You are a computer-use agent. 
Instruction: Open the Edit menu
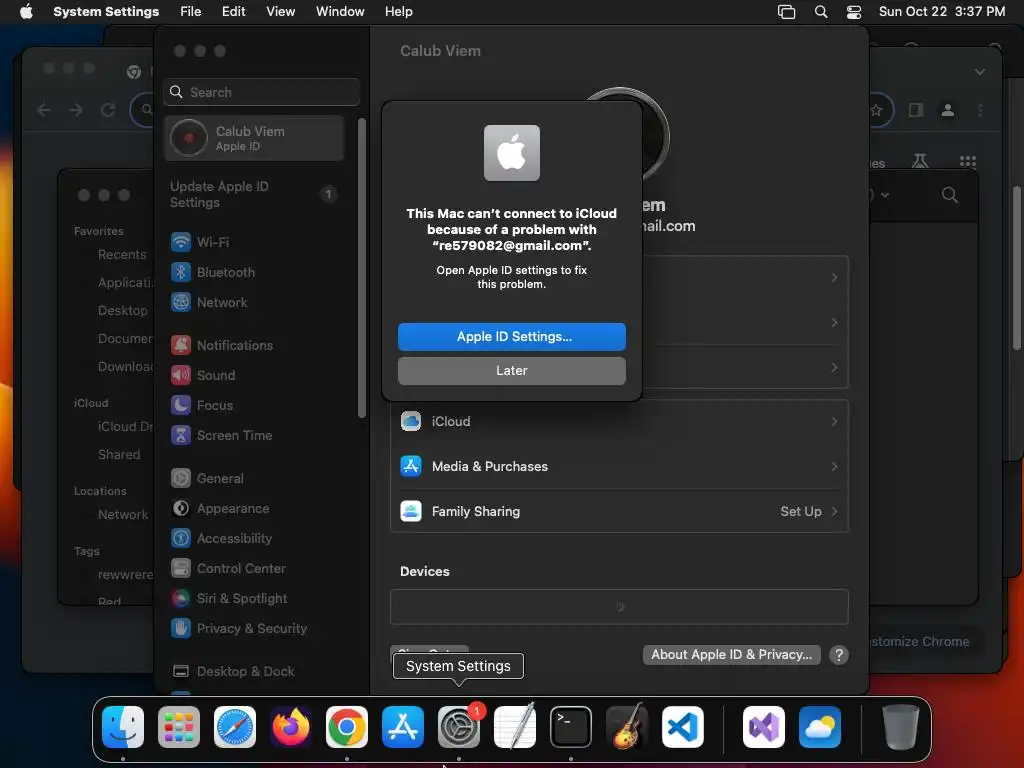pyautogui.click(x=233, y=11)
